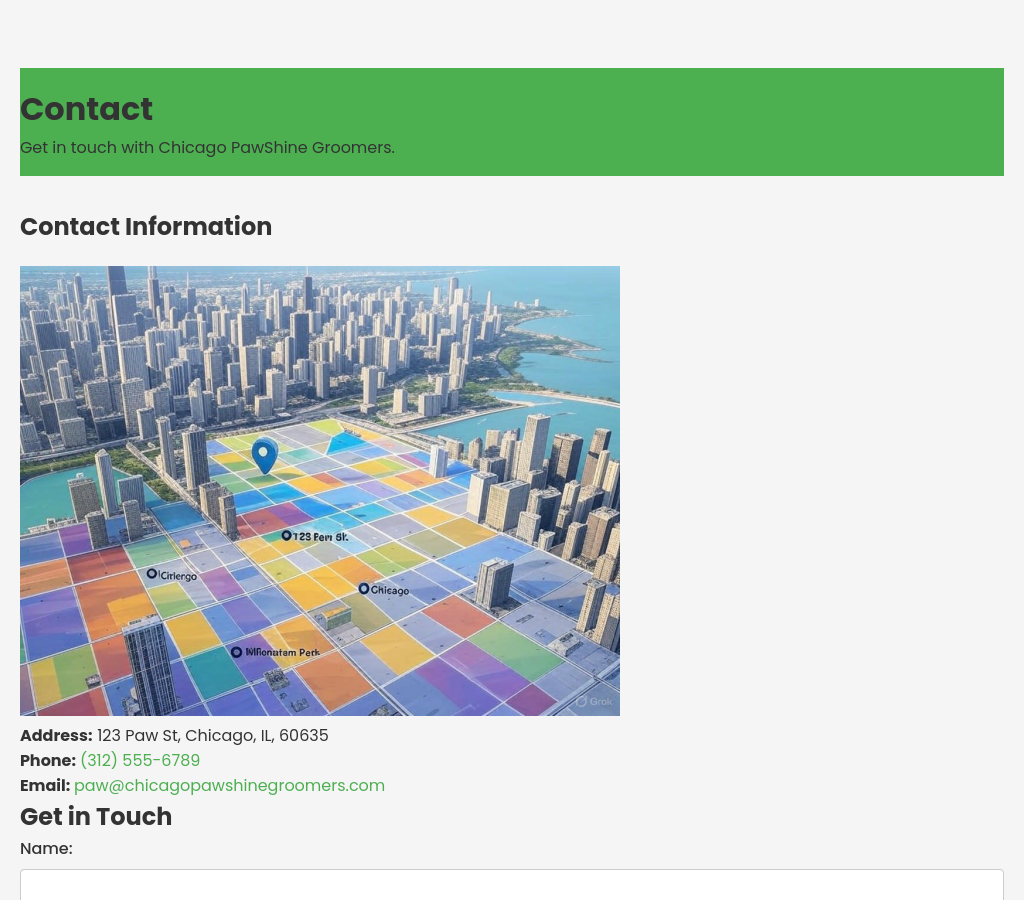Viewport: 1024px width, 900px height.
Task: Click the bold Email label
Action: tap(45, 785)
